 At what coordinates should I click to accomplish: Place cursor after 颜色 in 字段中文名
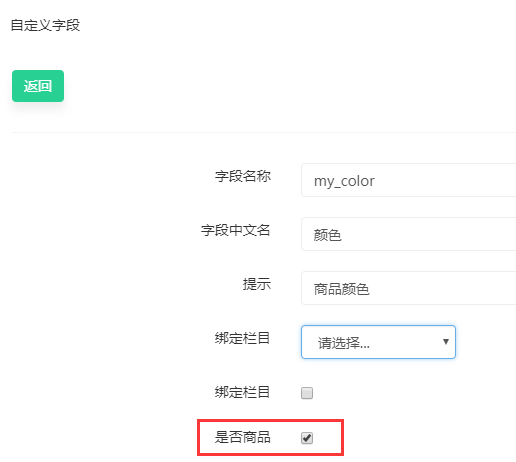point(342,235)
